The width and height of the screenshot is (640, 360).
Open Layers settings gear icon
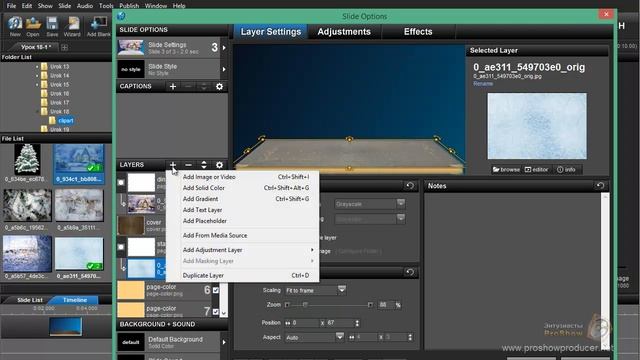(x=219, y=165)
